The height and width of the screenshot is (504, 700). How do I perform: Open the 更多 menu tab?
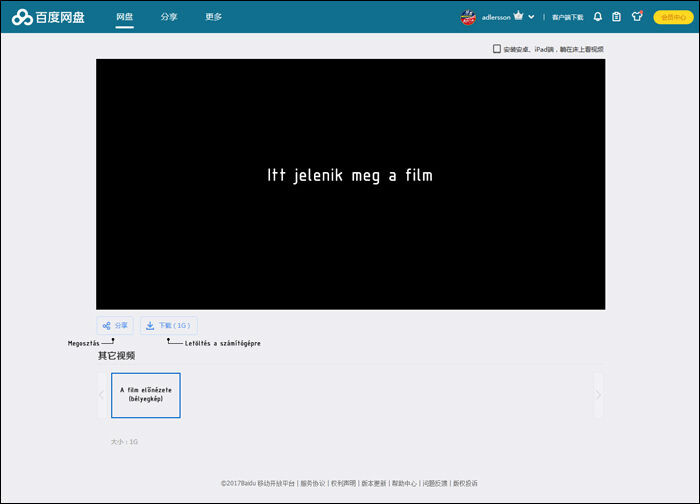click(213, 17)
